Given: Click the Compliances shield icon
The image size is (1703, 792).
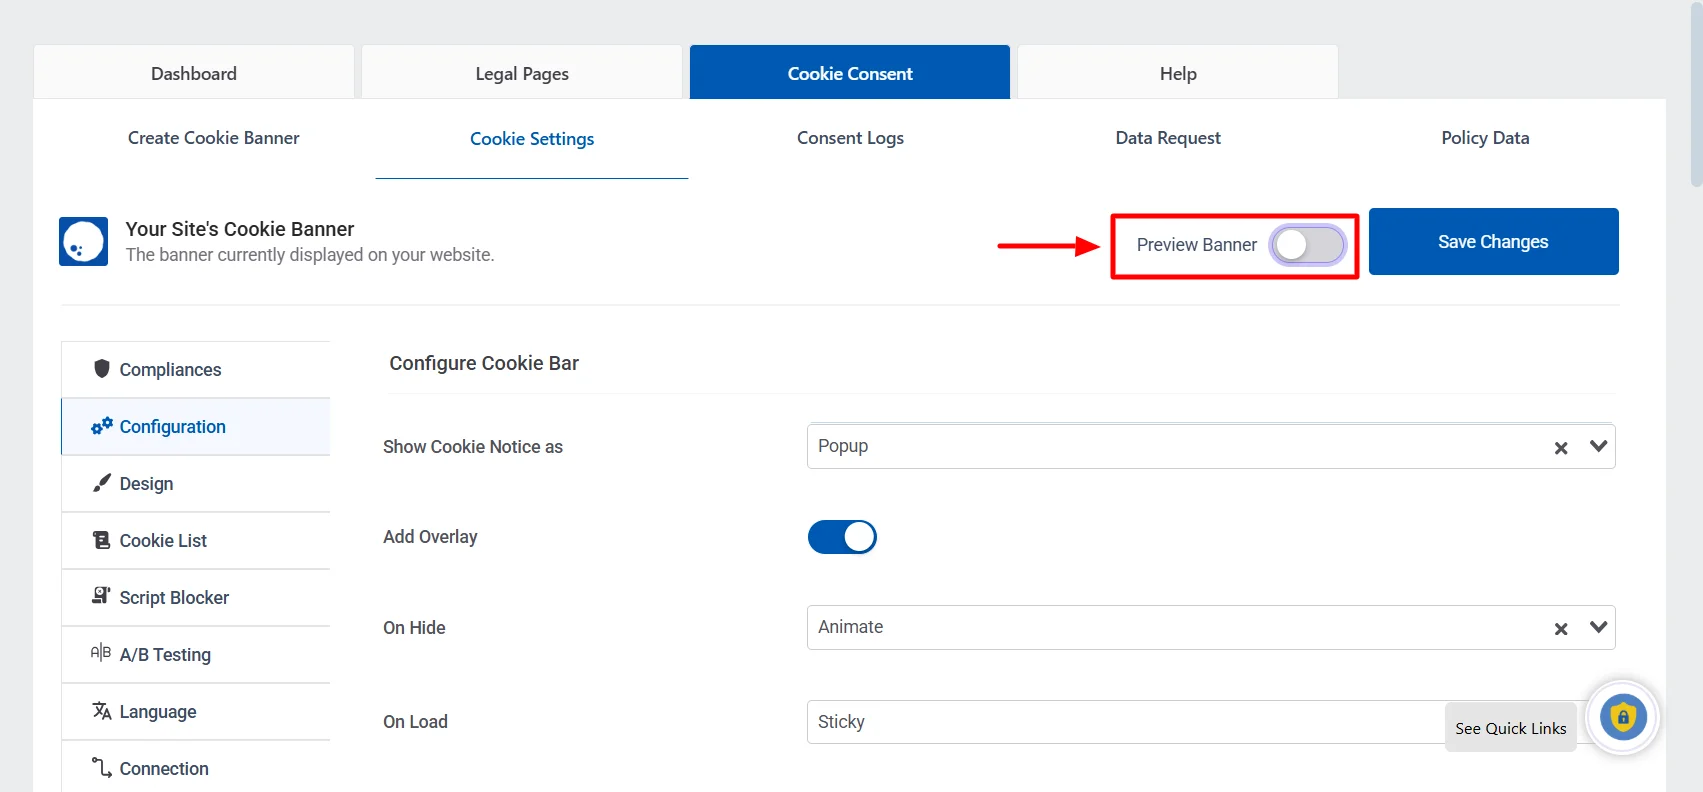Looking at the screenshot, I should [102, 369].
